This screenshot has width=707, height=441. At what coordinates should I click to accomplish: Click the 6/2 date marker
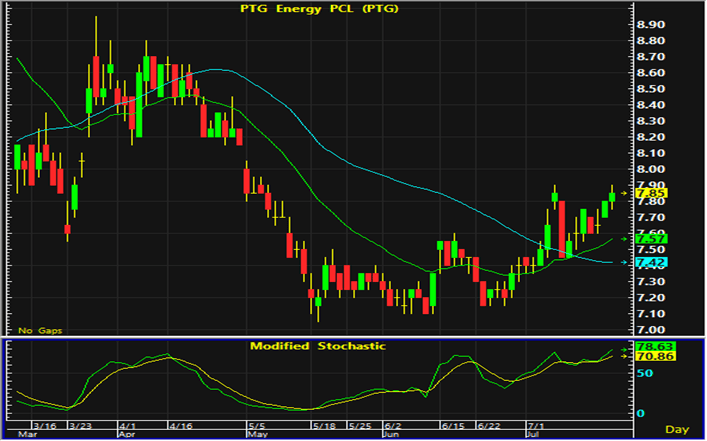click(x=392, y=426)
